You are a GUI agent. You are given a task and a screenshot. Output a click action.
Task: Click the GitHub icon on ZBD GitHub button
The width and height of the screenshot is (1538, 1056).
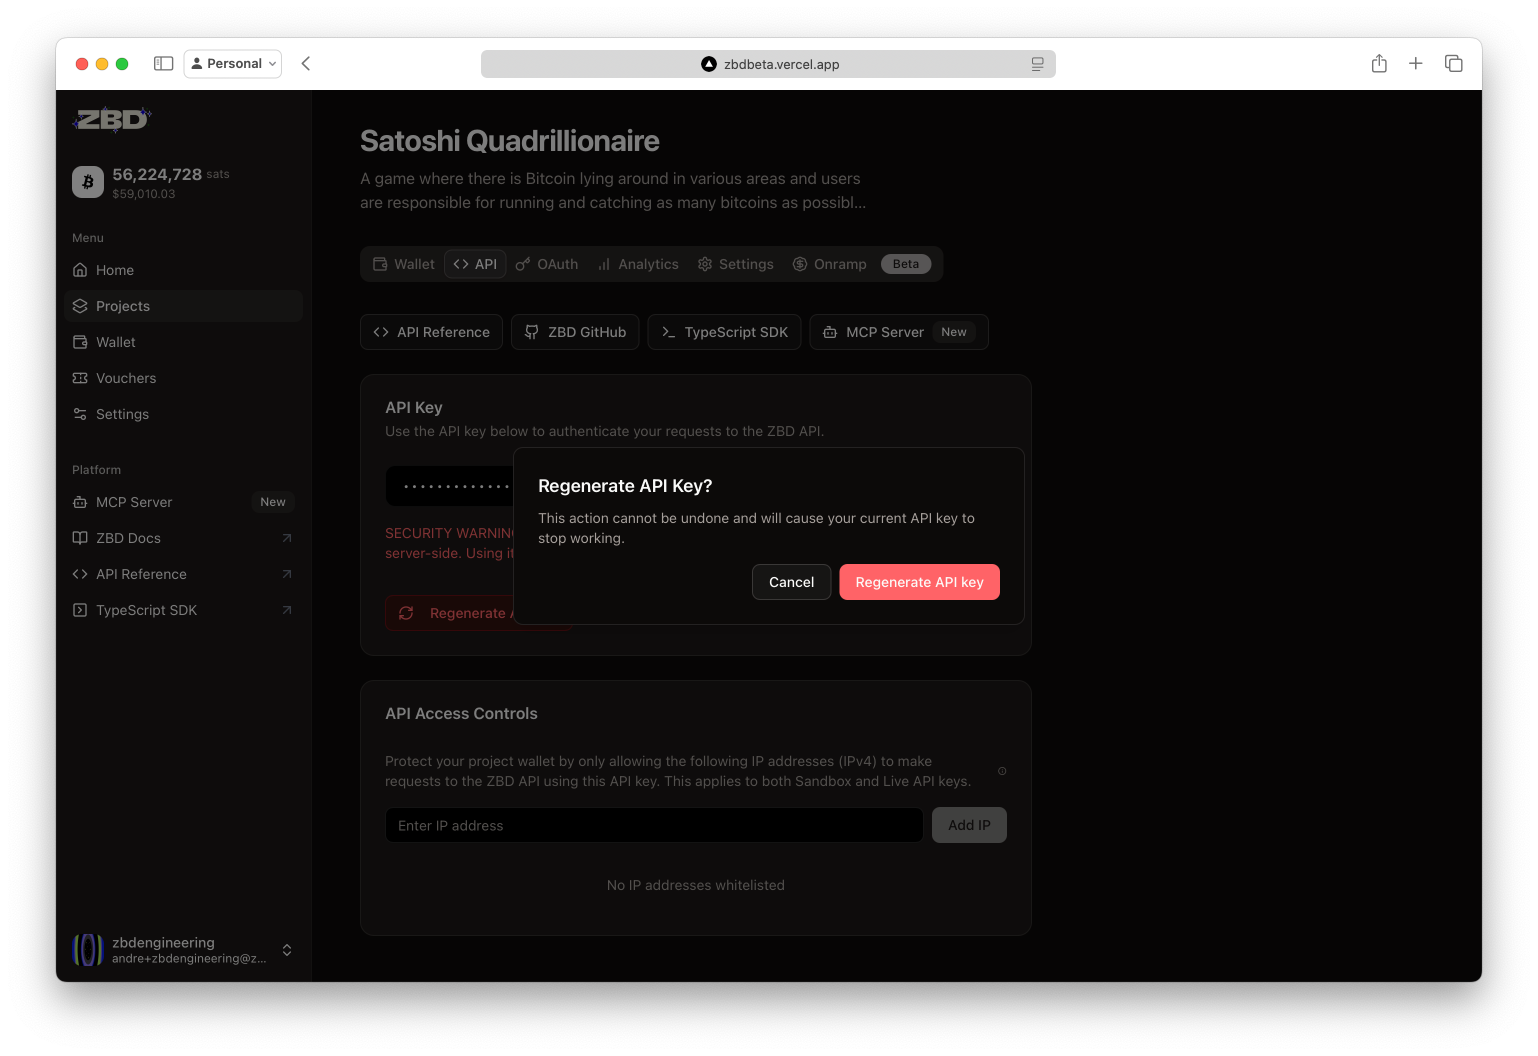coord(530,331)
